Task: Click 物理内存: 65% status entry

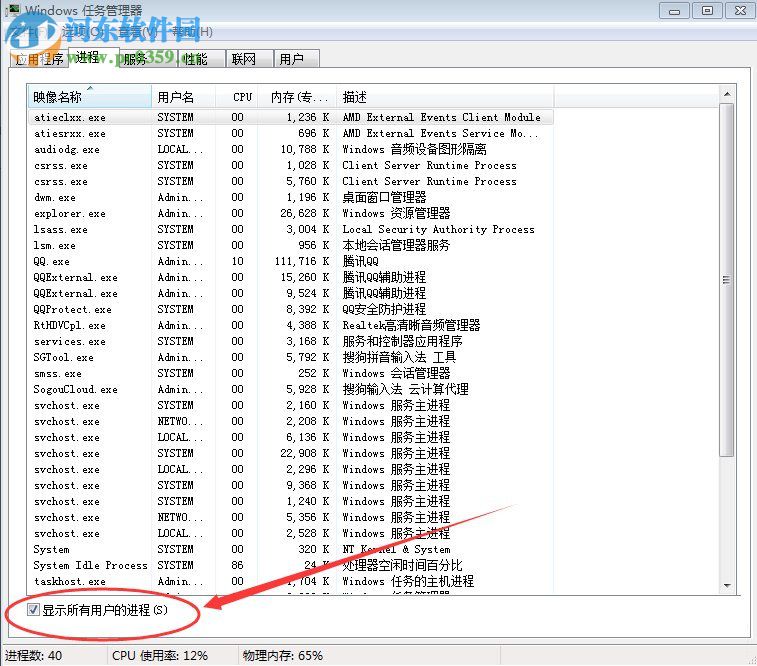Action: tap(282, 655)
